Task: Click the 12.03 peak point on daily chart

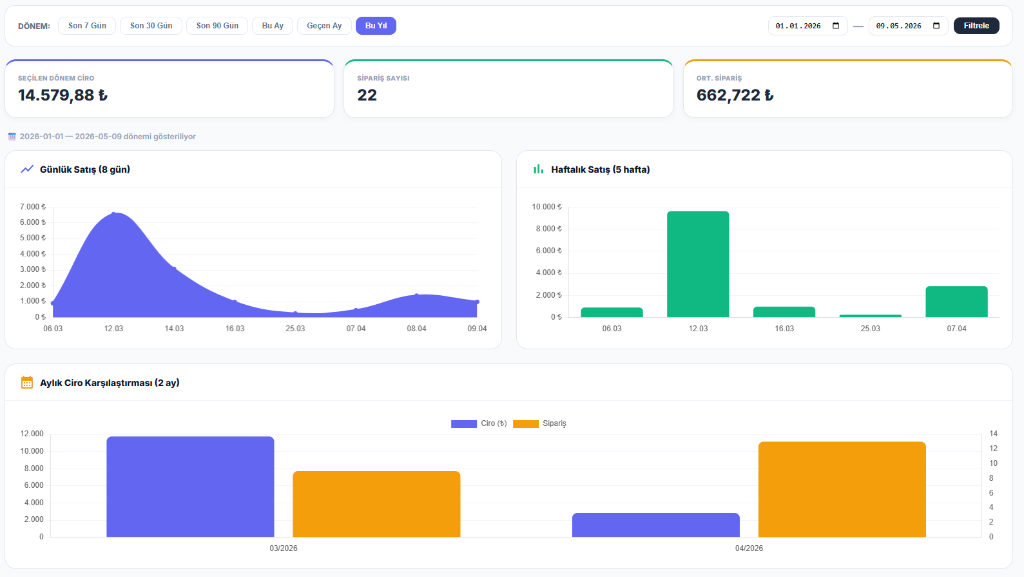Action: pyautogui.click(x=114, y=213)
